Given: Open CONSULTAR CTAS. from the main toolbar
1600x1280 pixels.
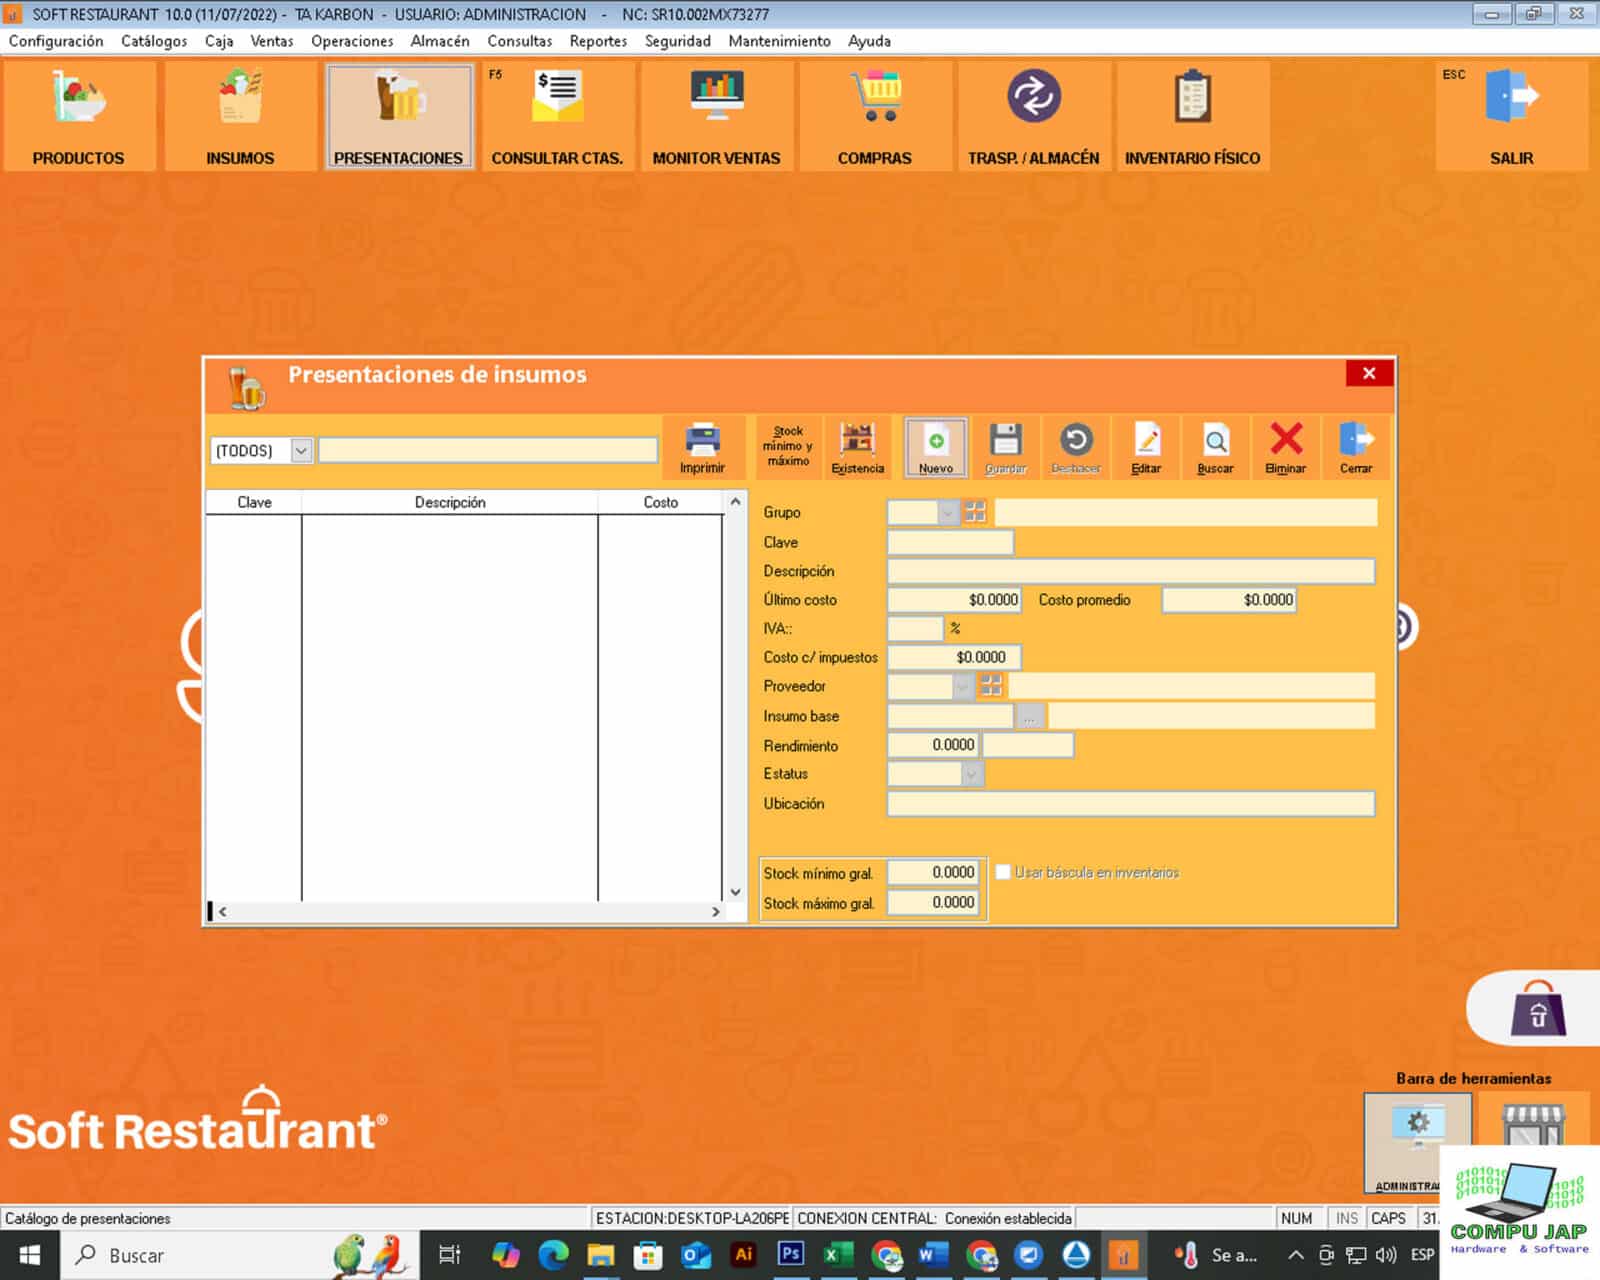Looking at the screenshot, I should tap(557, 116).
